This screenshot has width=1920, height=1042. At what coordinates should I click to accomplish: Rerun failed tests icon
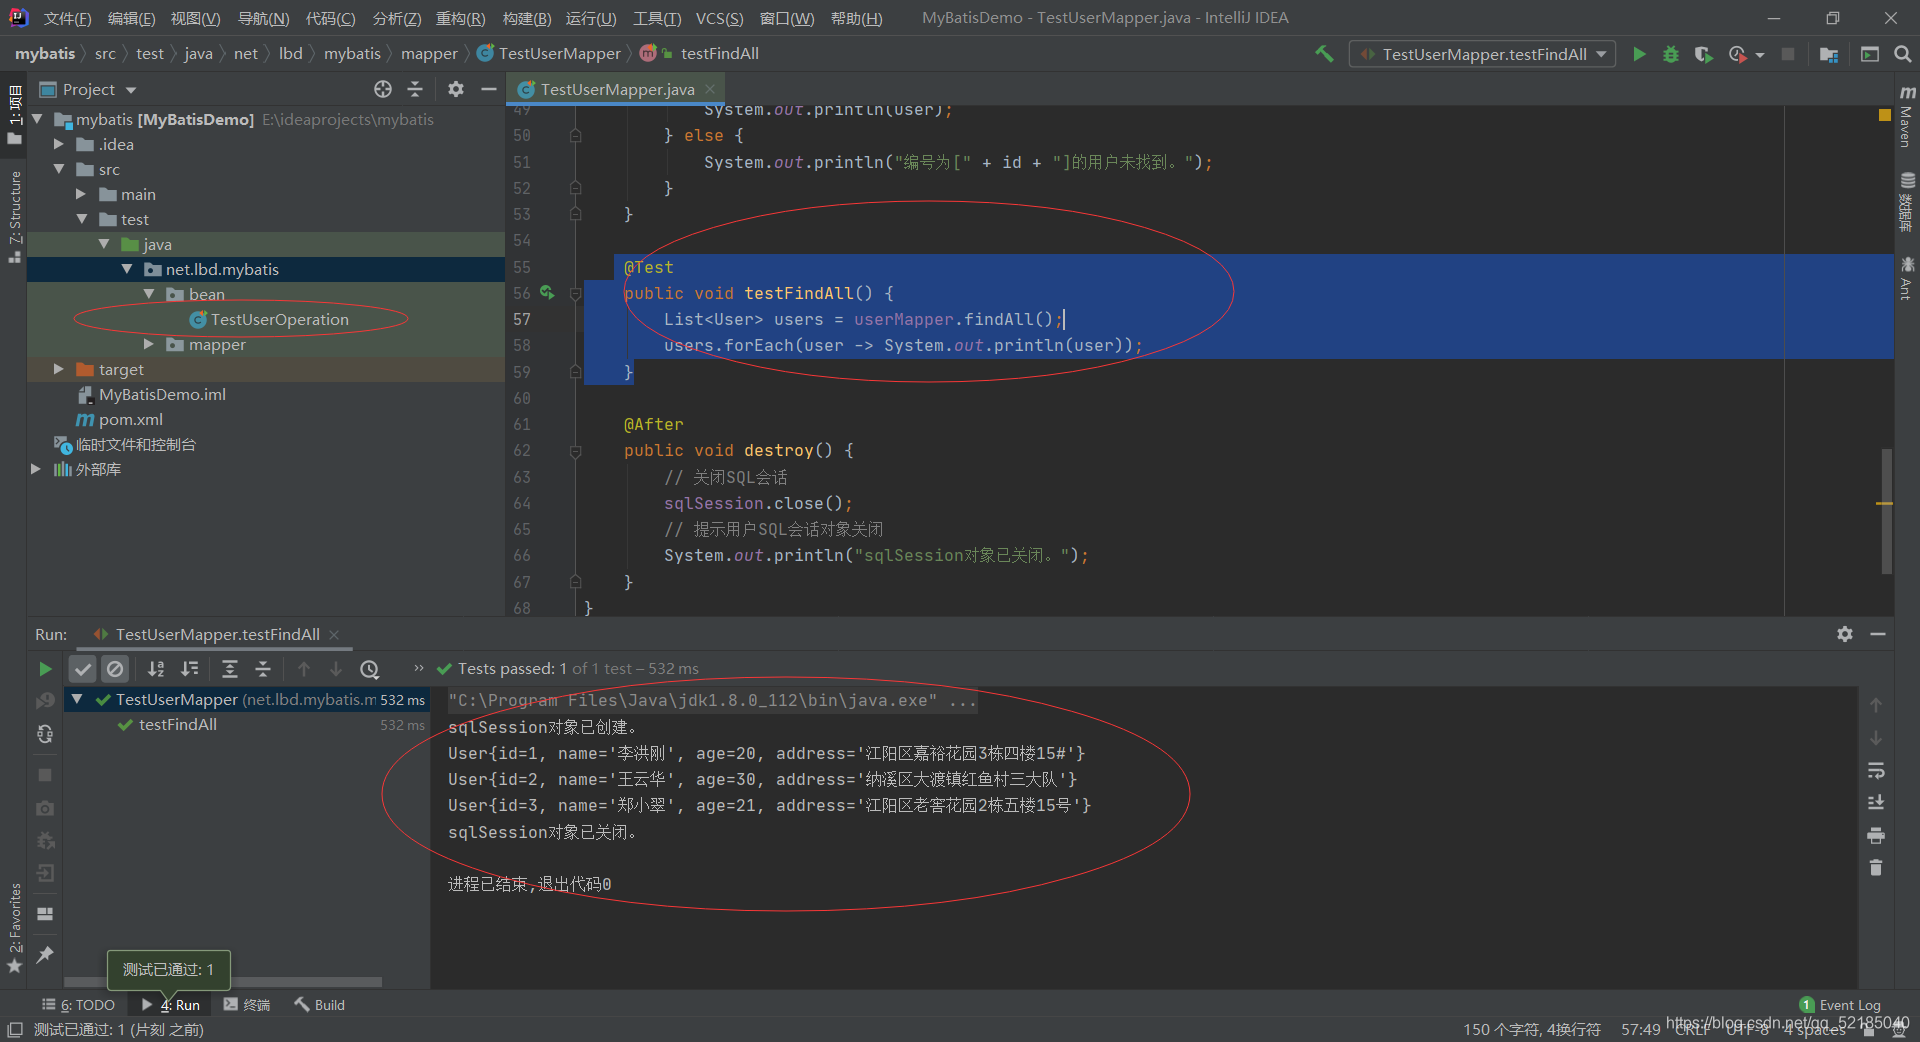pyautogui.click(x=45, y=701)
